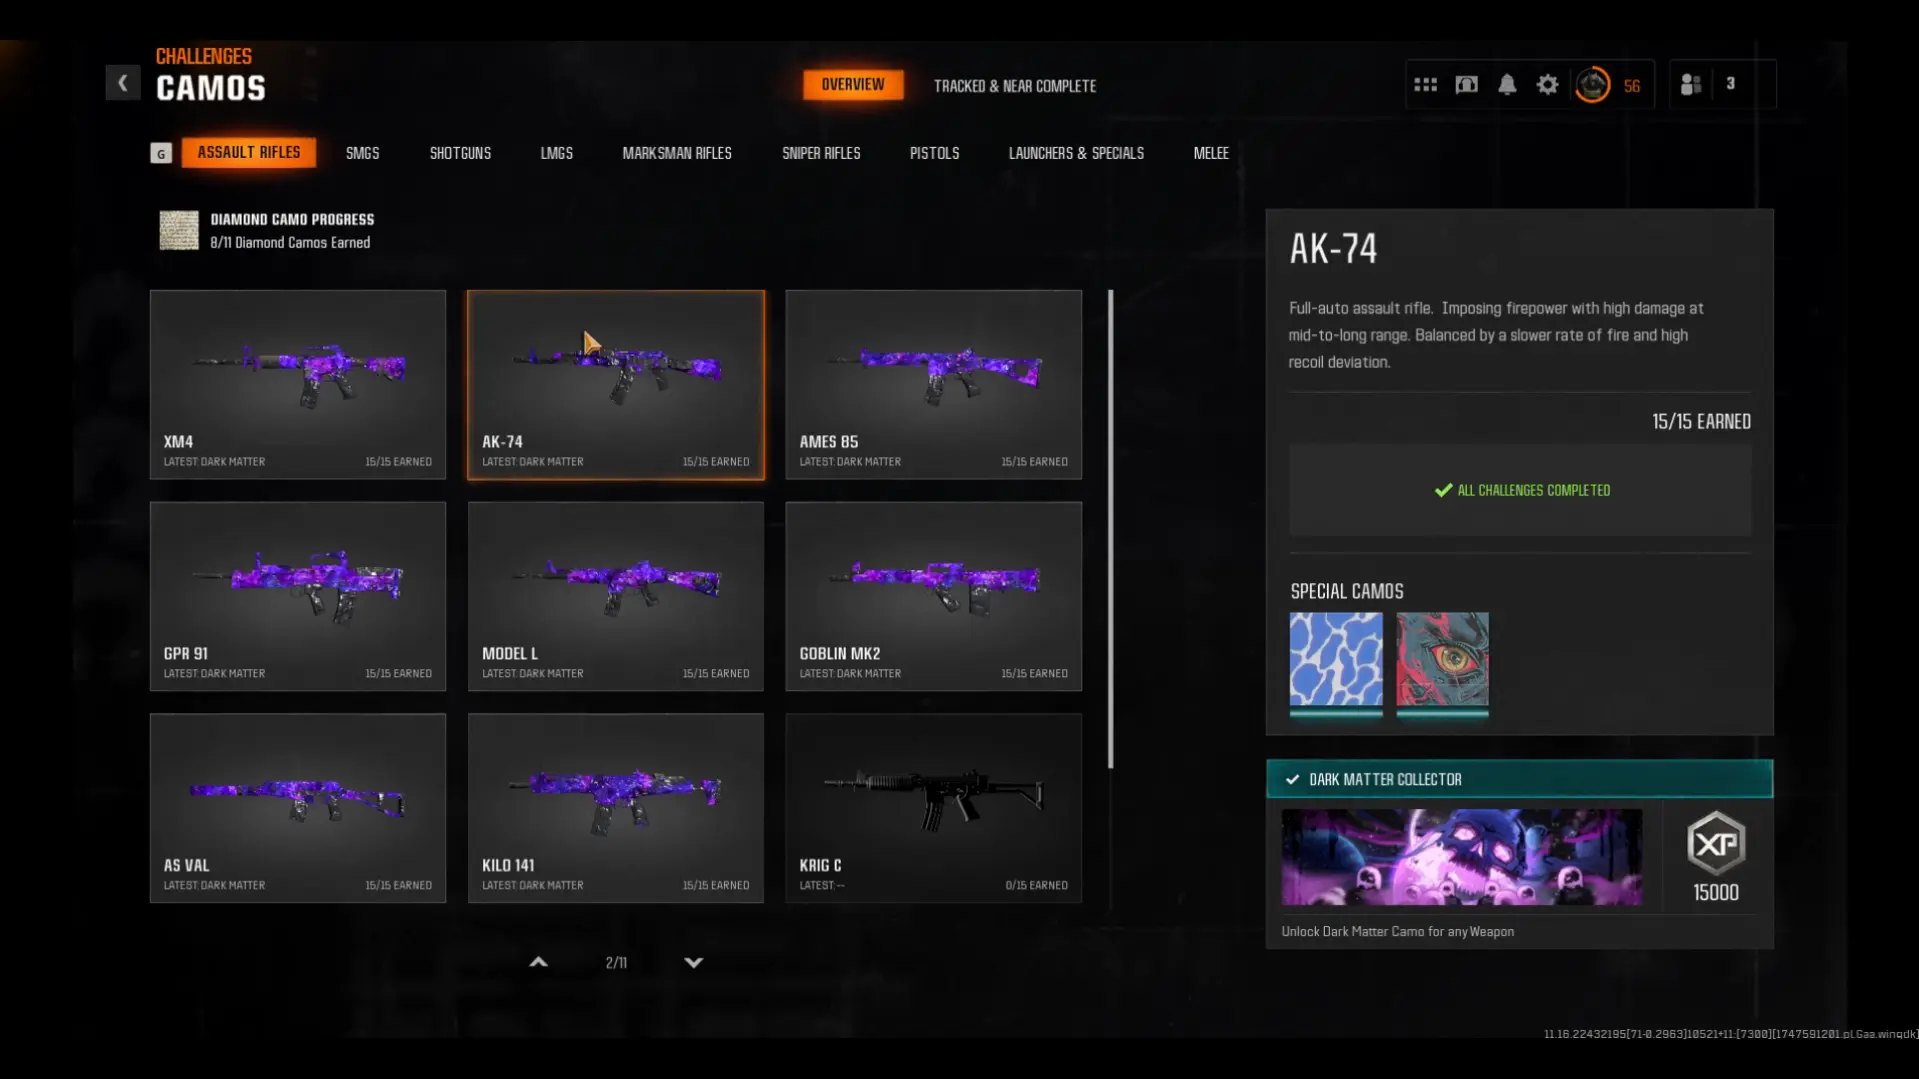This screenshot has height=1079, width=1919.
Task: Click the Krig C 0/15 Earned label
Action: point(1036,885)
